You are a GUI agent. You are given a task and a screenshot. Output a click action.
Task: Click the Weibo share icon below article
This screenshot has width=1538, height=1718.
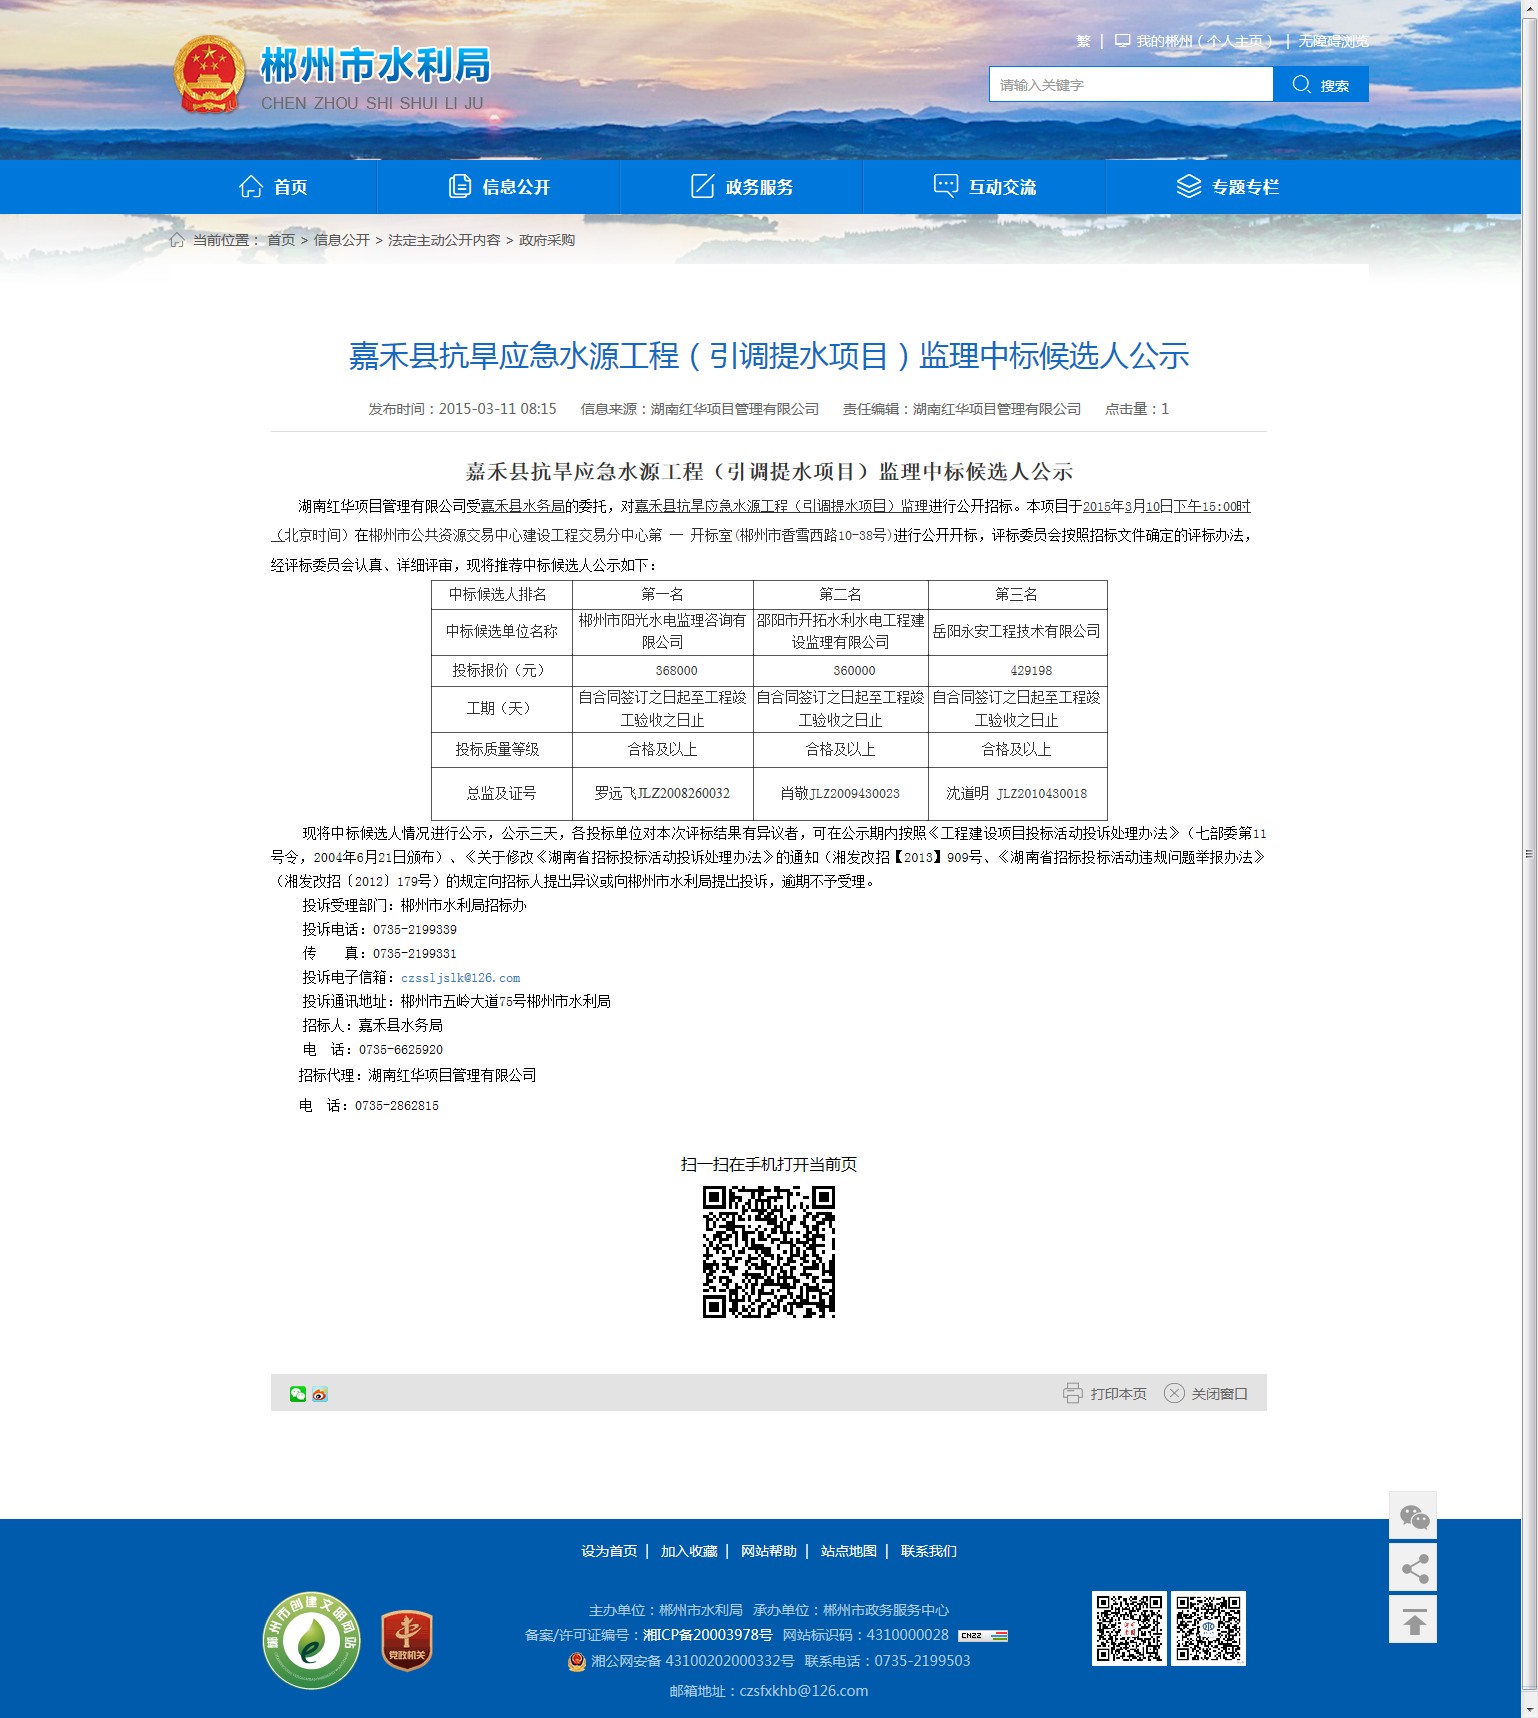[x=320, y=1394]
